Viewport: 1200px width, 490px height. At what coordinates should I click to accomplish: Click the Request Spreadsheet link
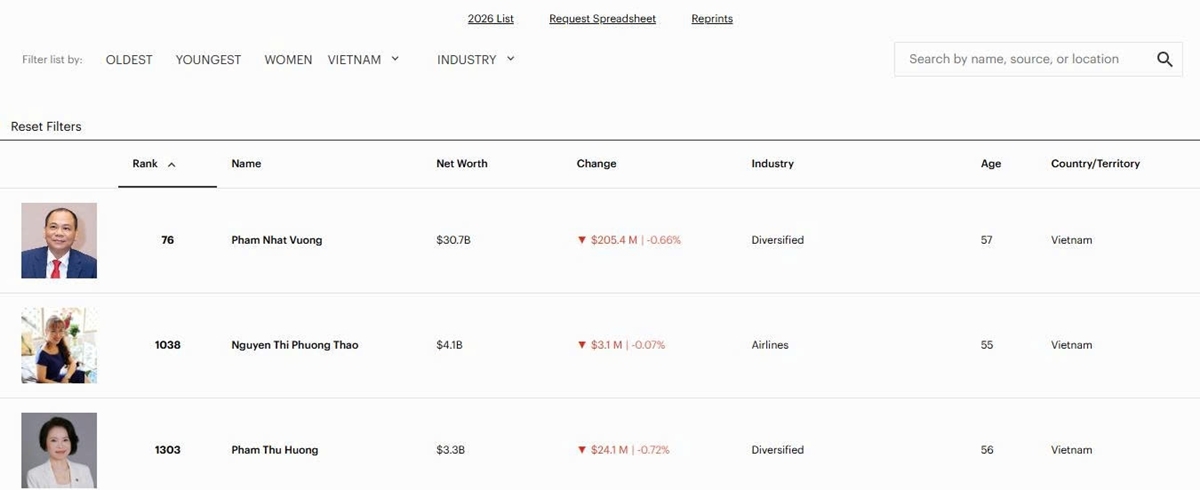[x=602, y=19]
